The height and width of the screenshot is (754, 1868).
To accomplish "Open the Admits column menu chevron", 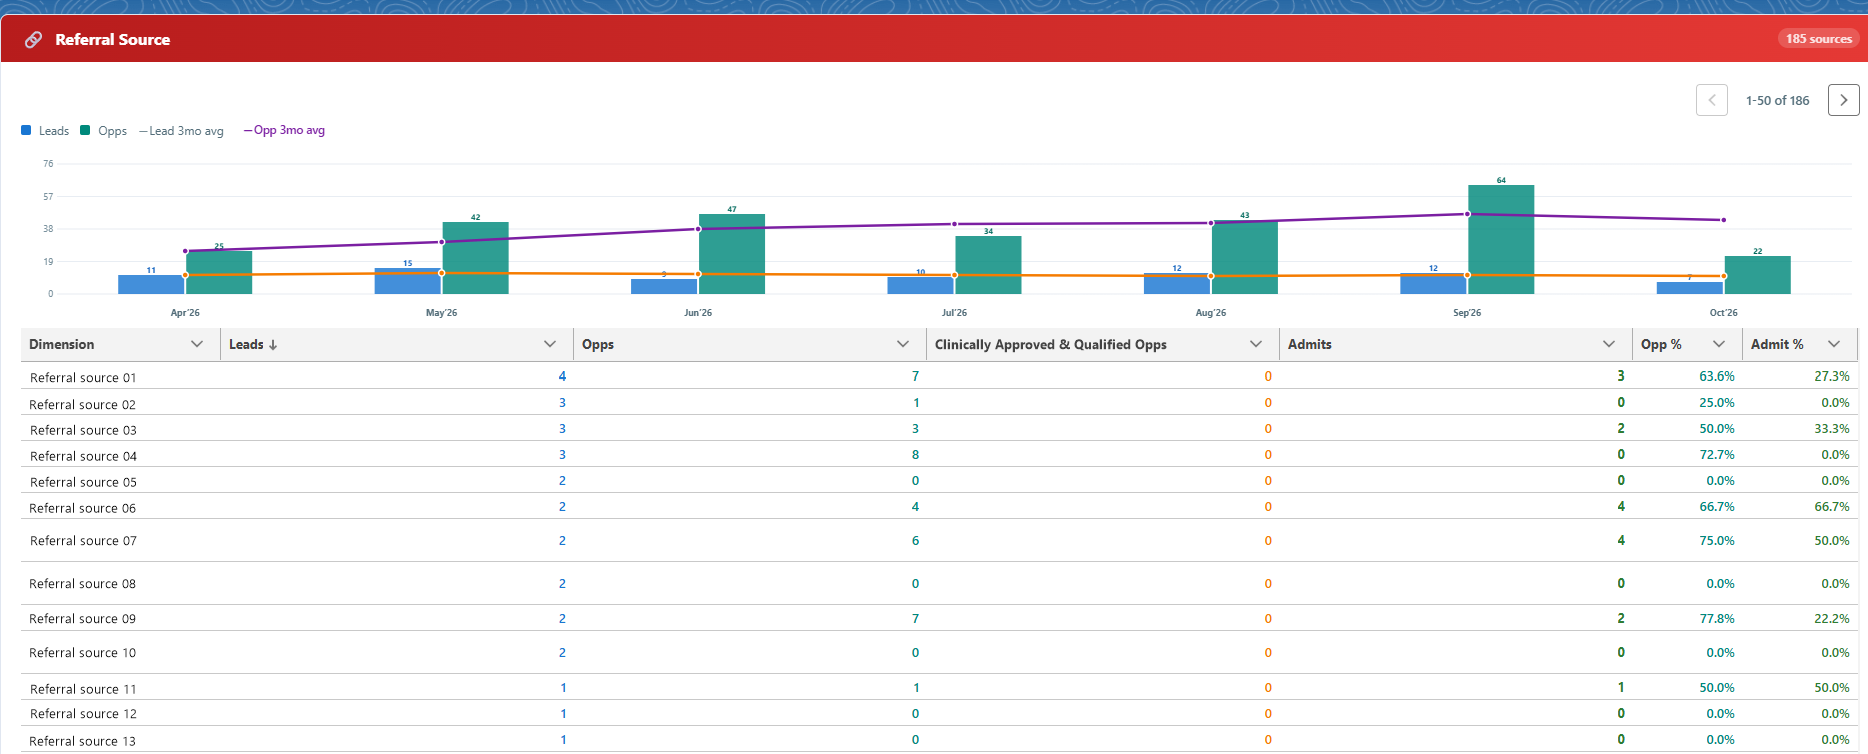I will click(x=1609, y=344).
